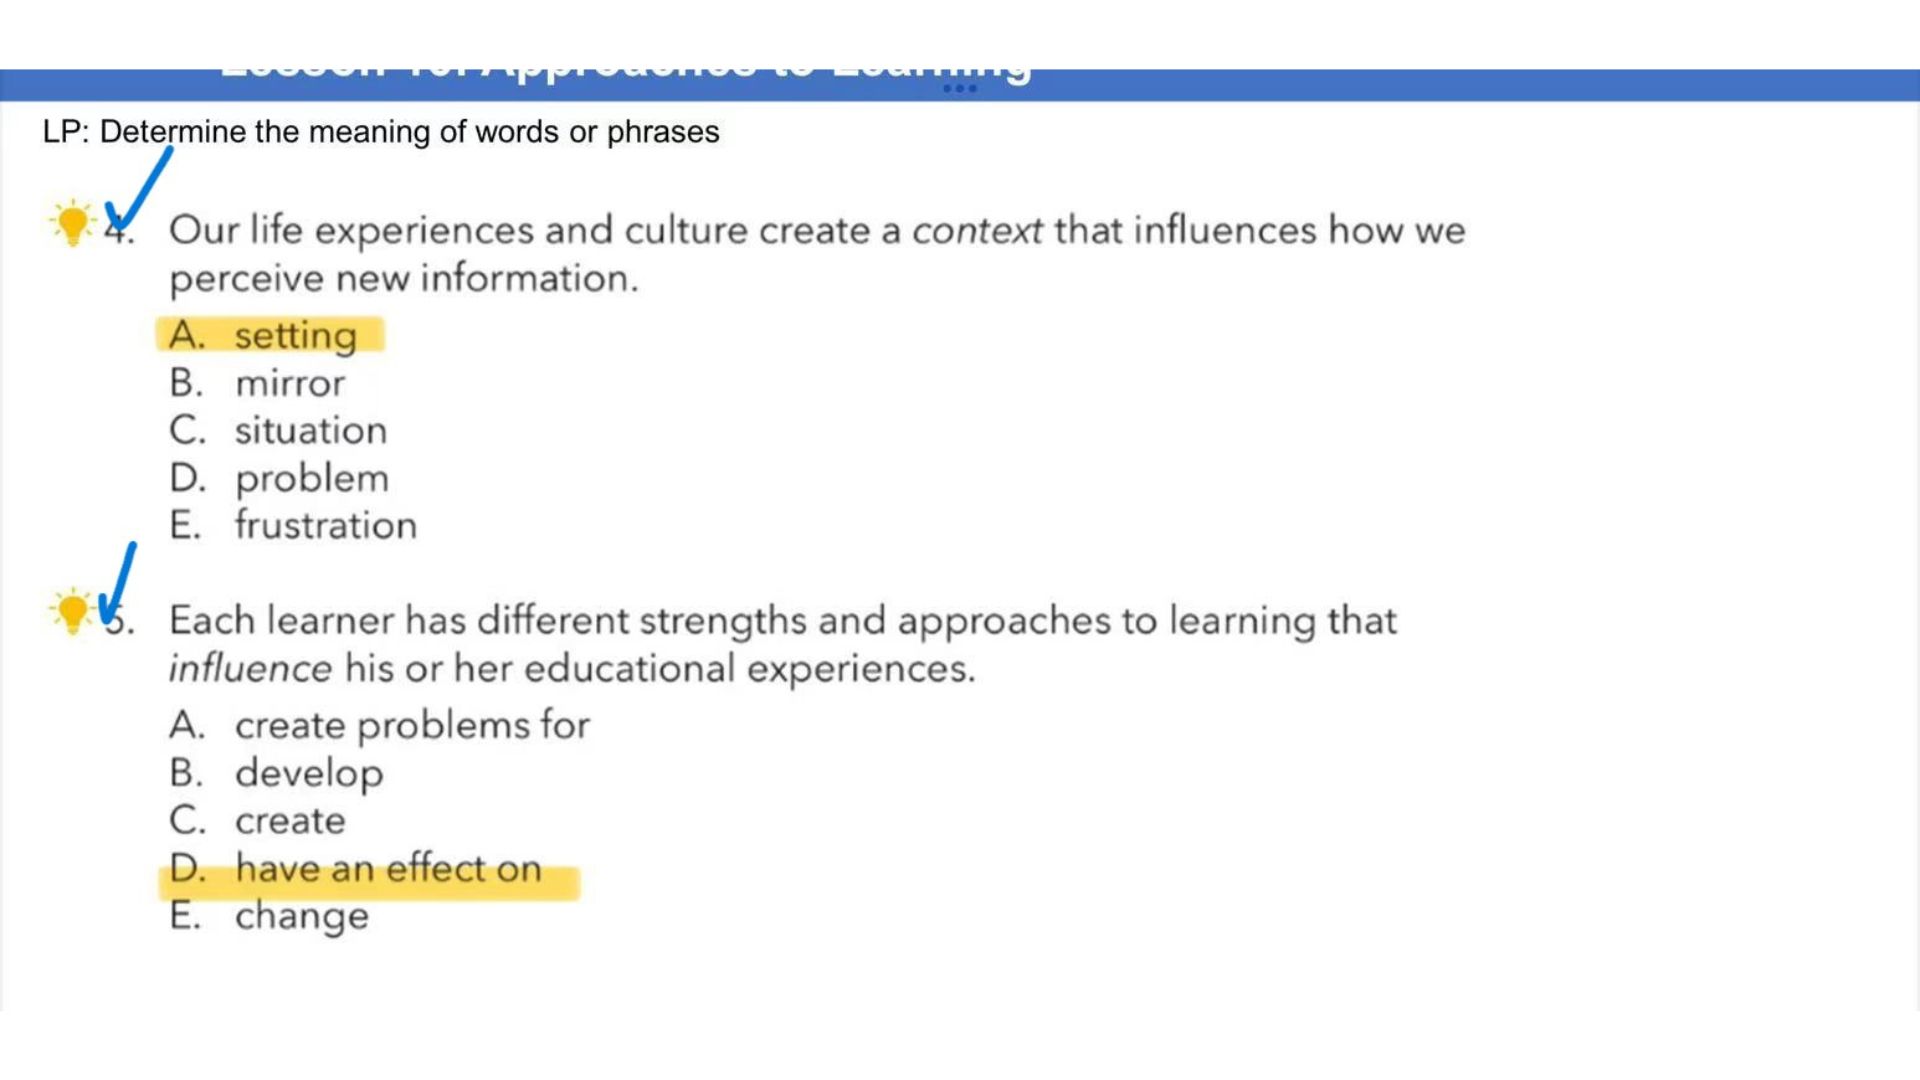This screenshot has width=1920, height=1080.
Task: Click the italic word influence in question 5
Action: point(250,668)
